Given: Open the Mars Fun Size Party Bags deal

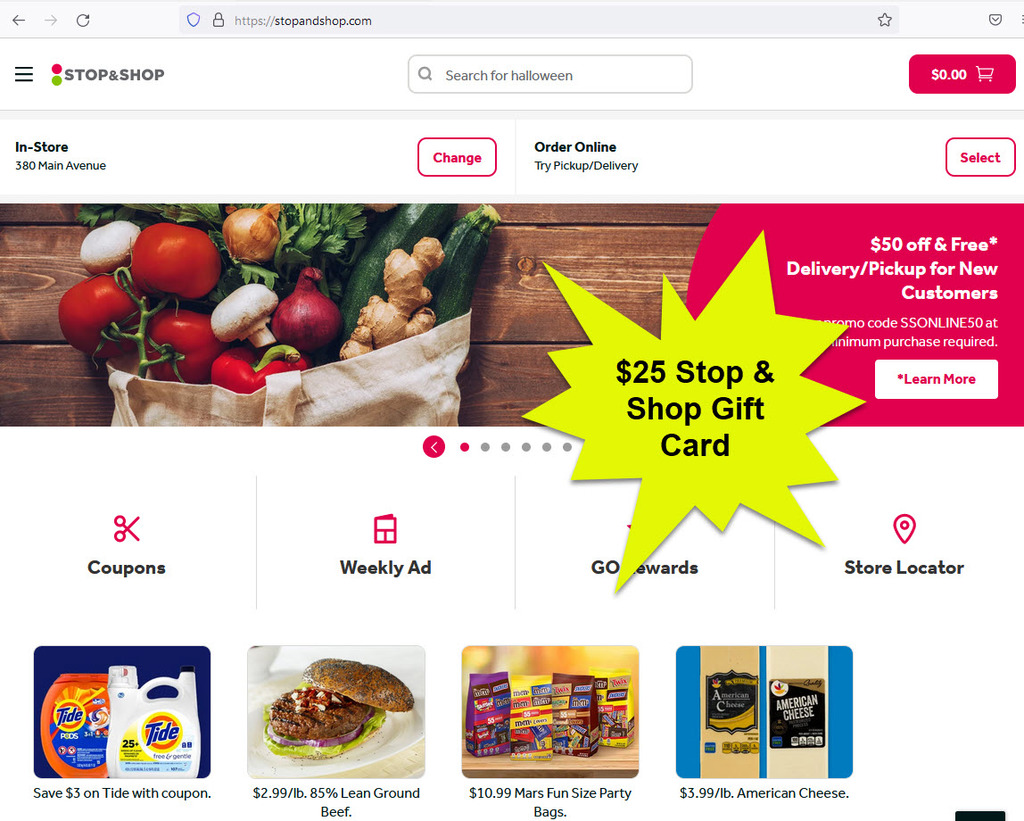Looking at the screenshot, I should pos(550,712).
